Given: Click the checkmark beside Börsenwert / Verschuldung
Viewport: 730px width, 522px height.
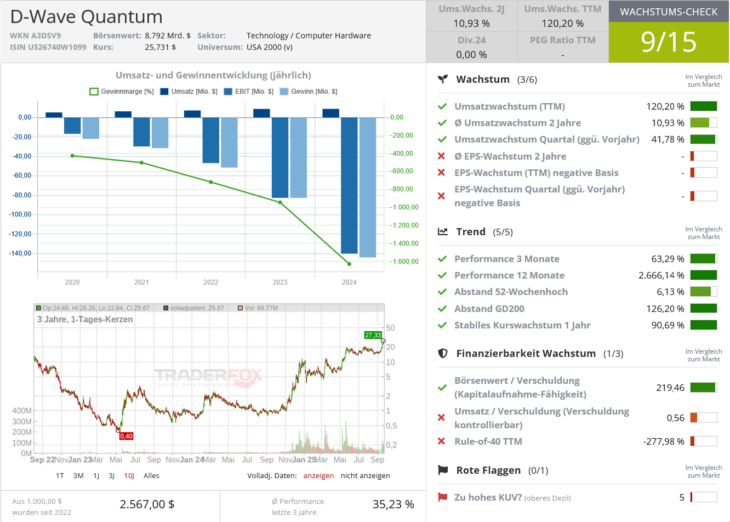Looking at the screenshot, I should coord(442,387).
